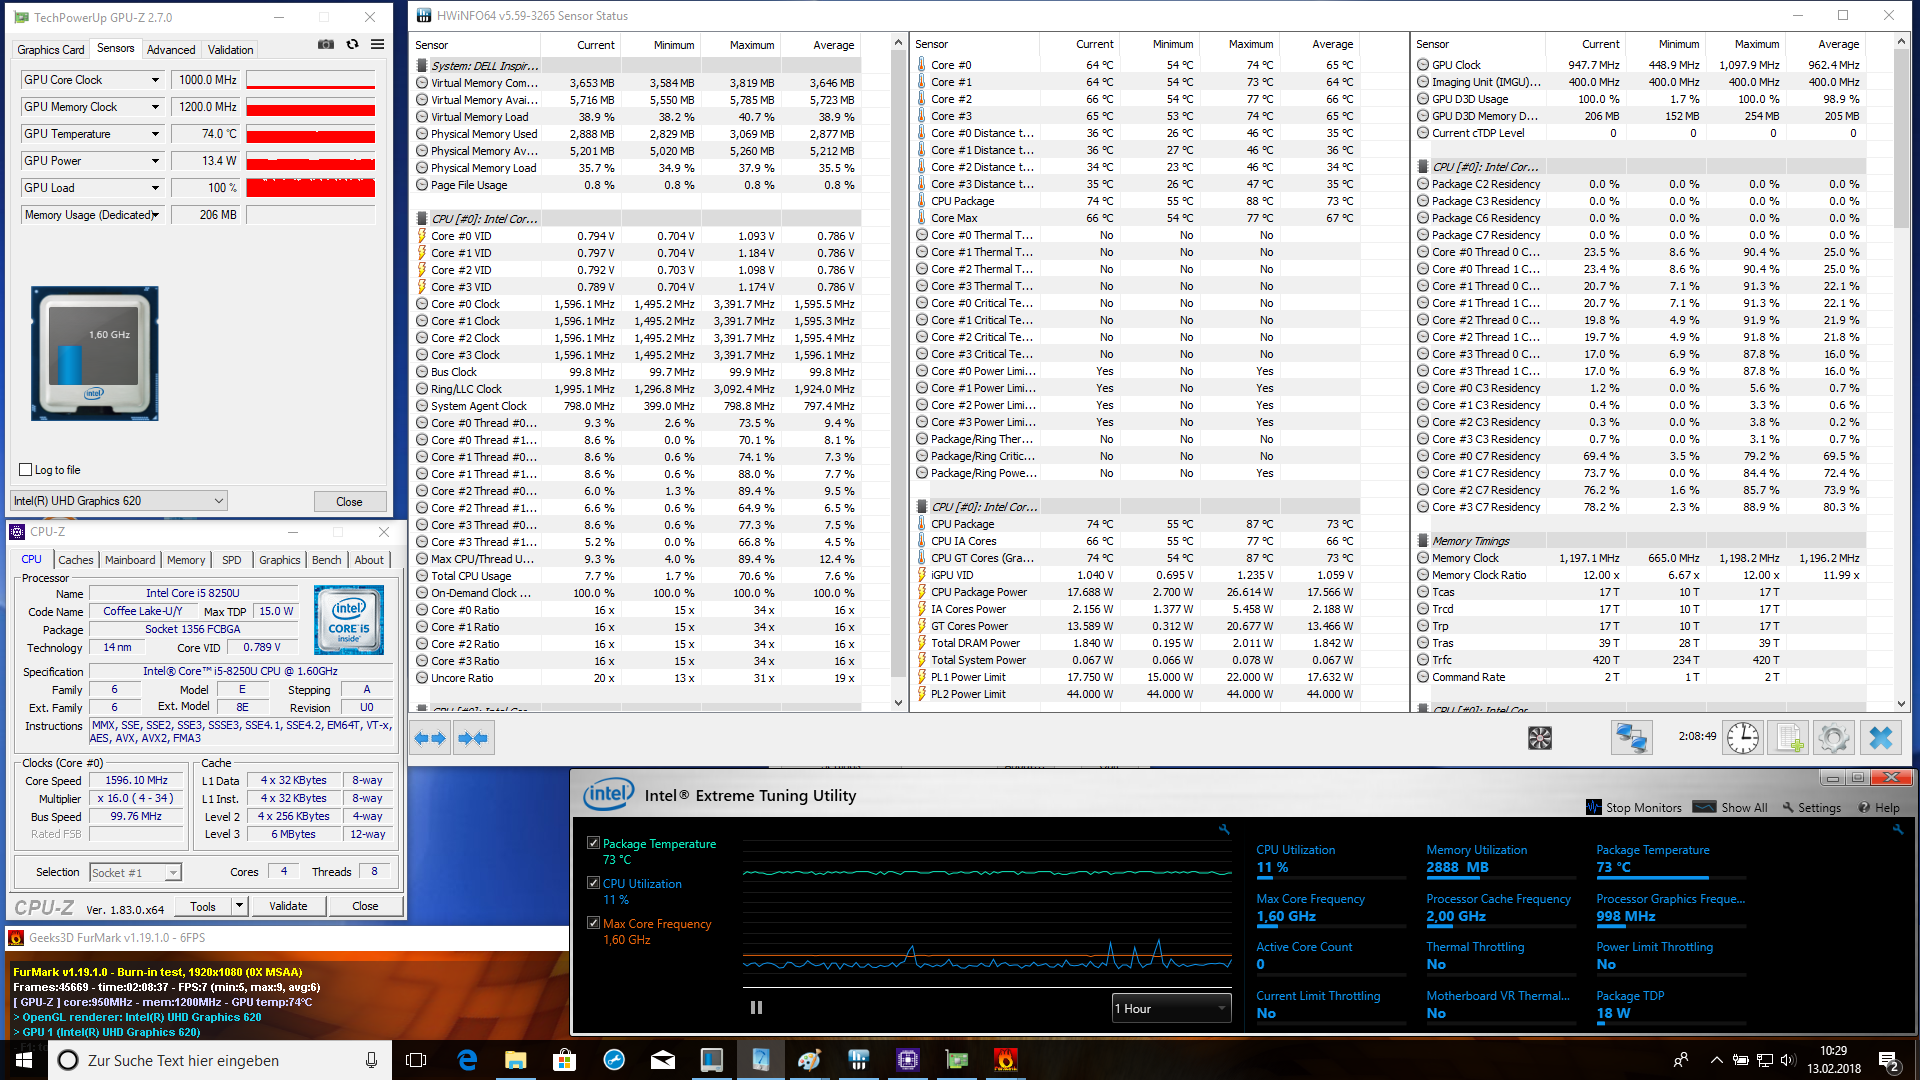The height and width of the screenshot is (1080, 1920).
Task: Toggle CPU Utilization checkbox in XTU
Action: [x=593, y=883]
